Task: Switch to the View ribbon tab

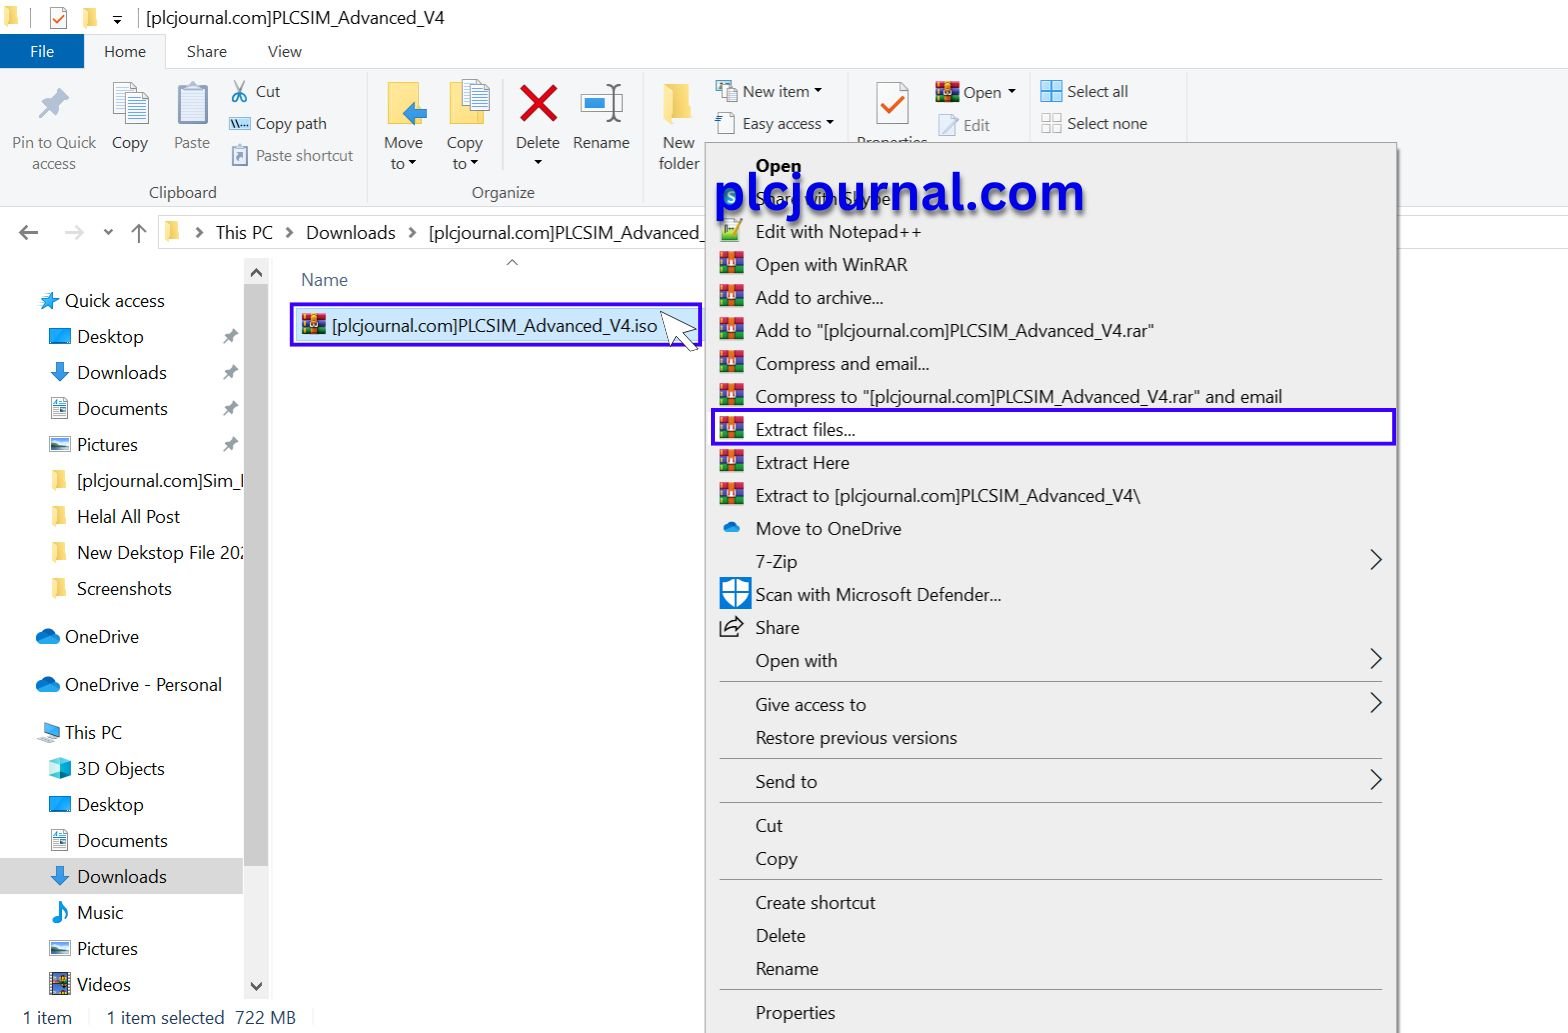Action: [x=285, y=51]
